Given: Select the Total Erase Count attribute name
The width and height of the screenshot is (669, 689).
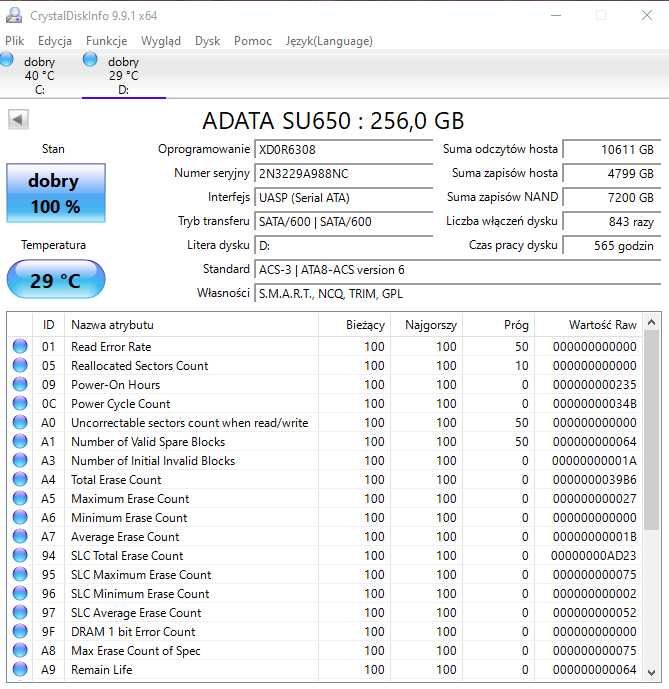Looking at the screenshot, I should [116, 480].
